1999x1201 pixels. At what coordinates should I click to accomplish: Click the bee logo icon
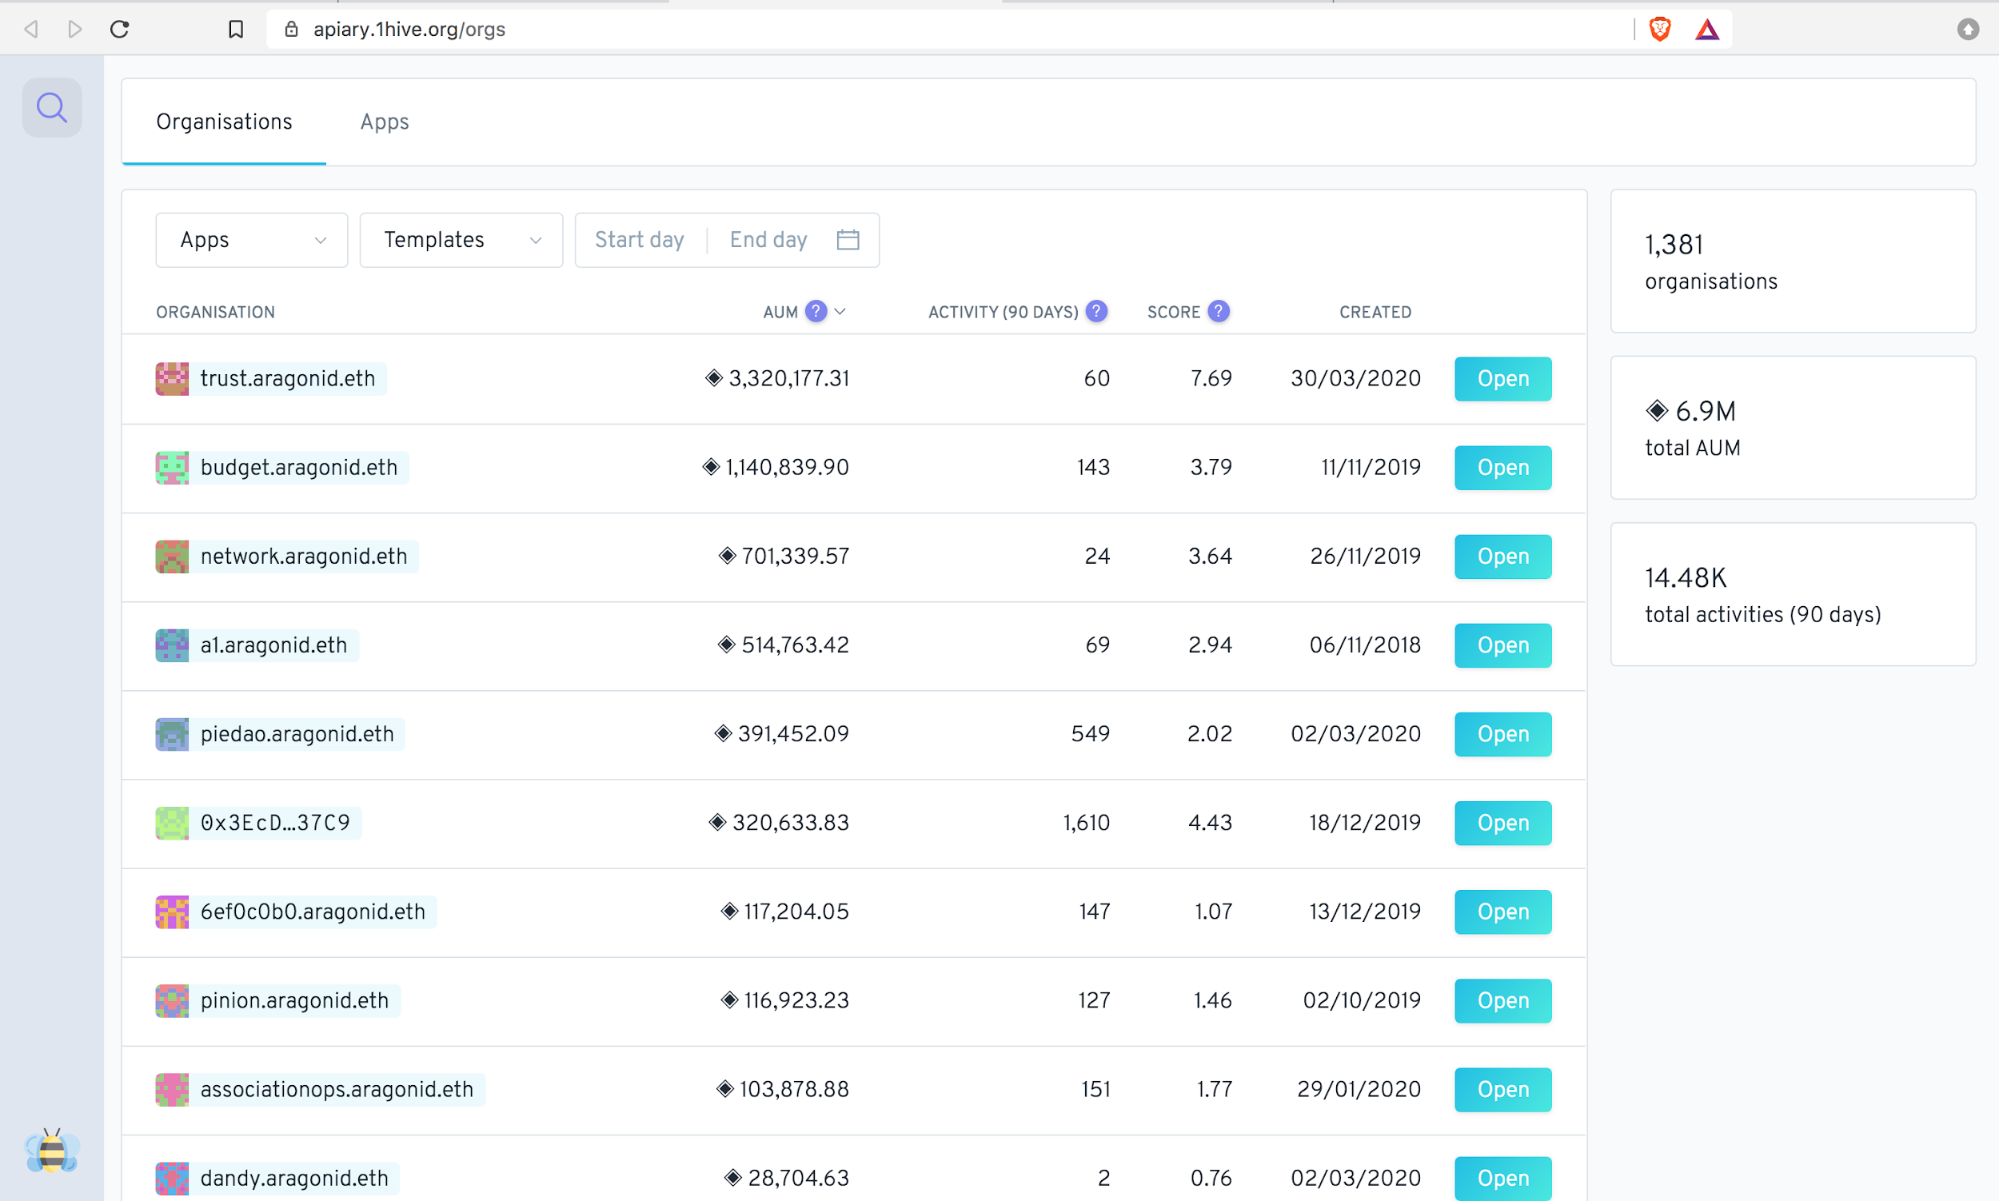pyautogui.click(x=52, y=1152)
